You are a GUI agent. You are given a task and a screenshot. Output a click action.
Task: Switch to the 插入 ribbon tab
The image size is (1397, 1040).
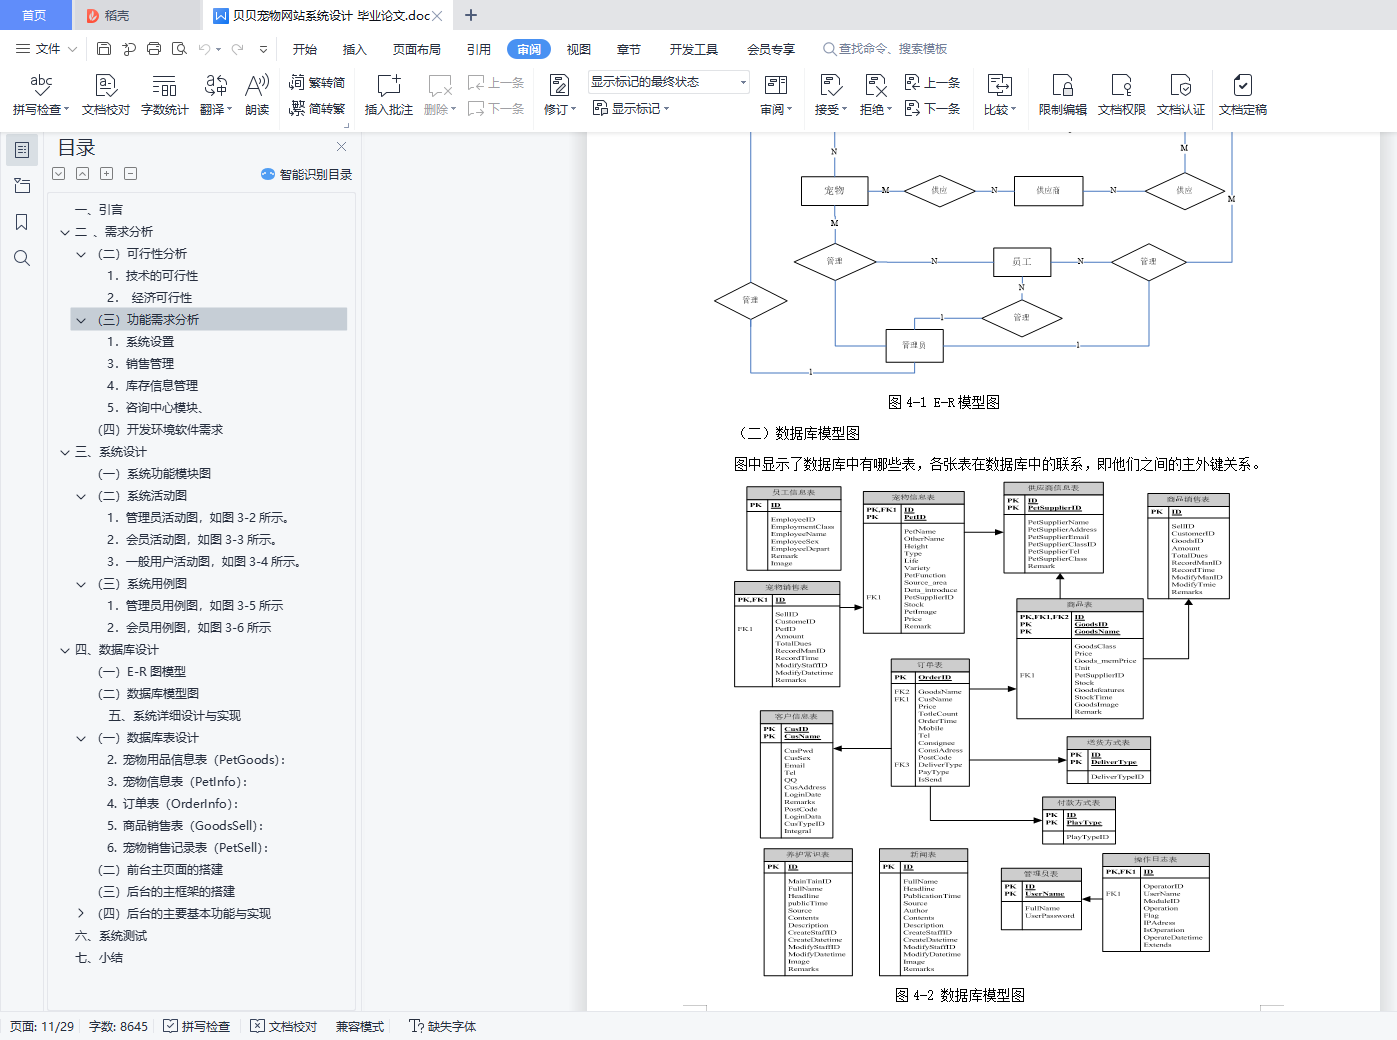[355, 49]
